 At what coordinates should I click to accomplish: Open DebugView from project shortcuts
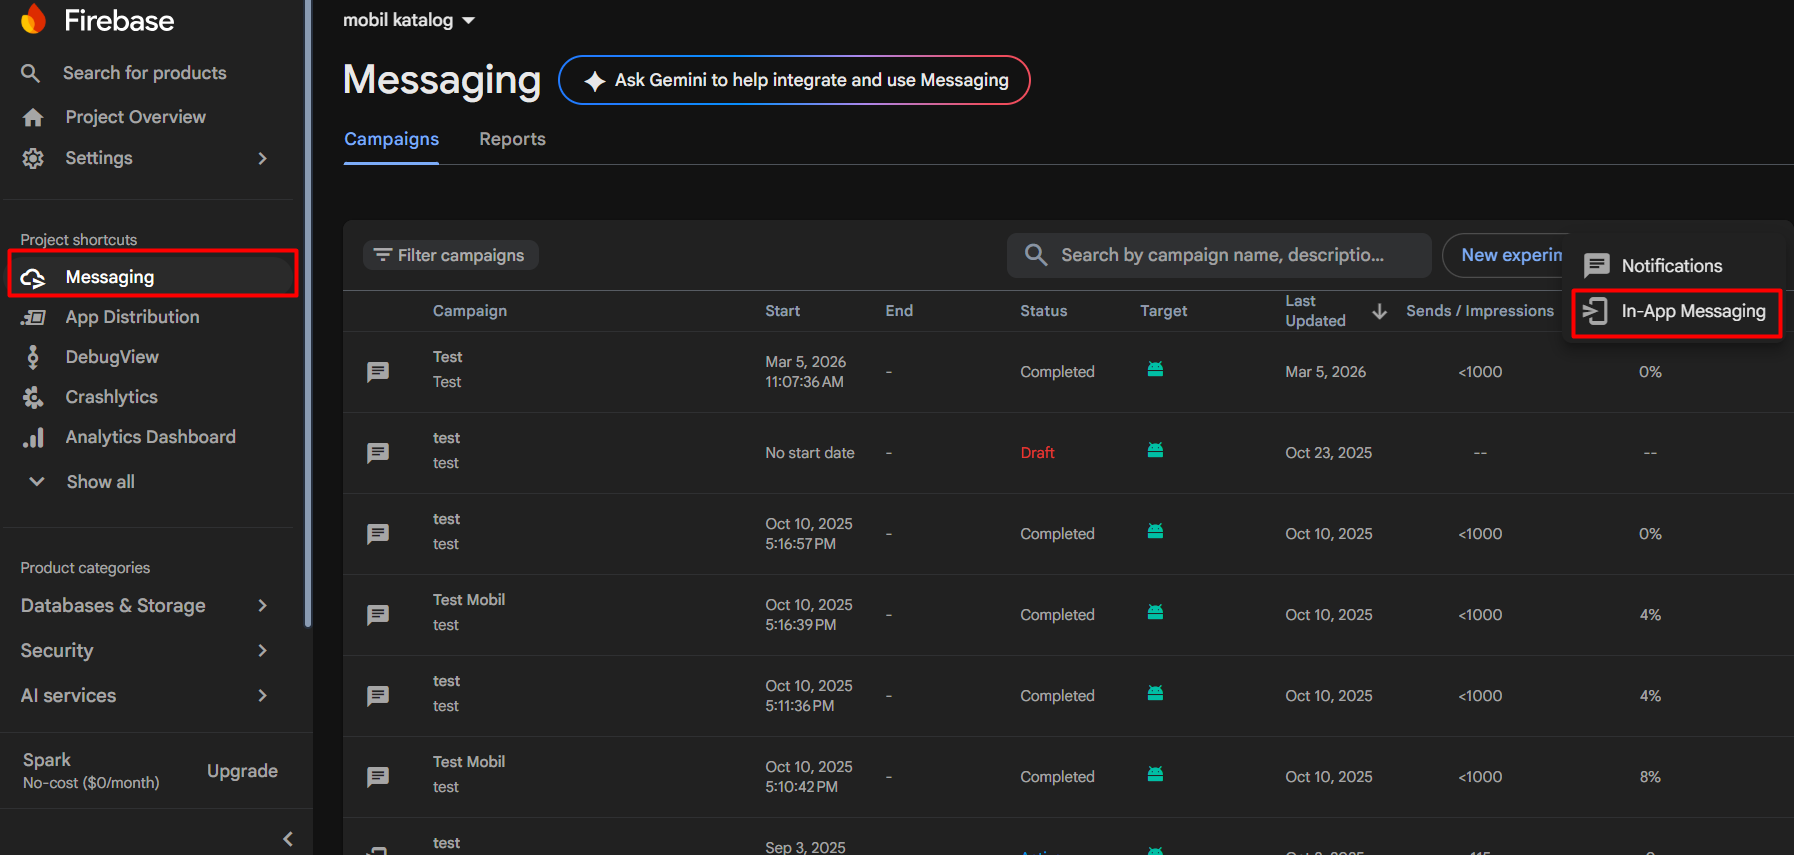coord(112,357)
